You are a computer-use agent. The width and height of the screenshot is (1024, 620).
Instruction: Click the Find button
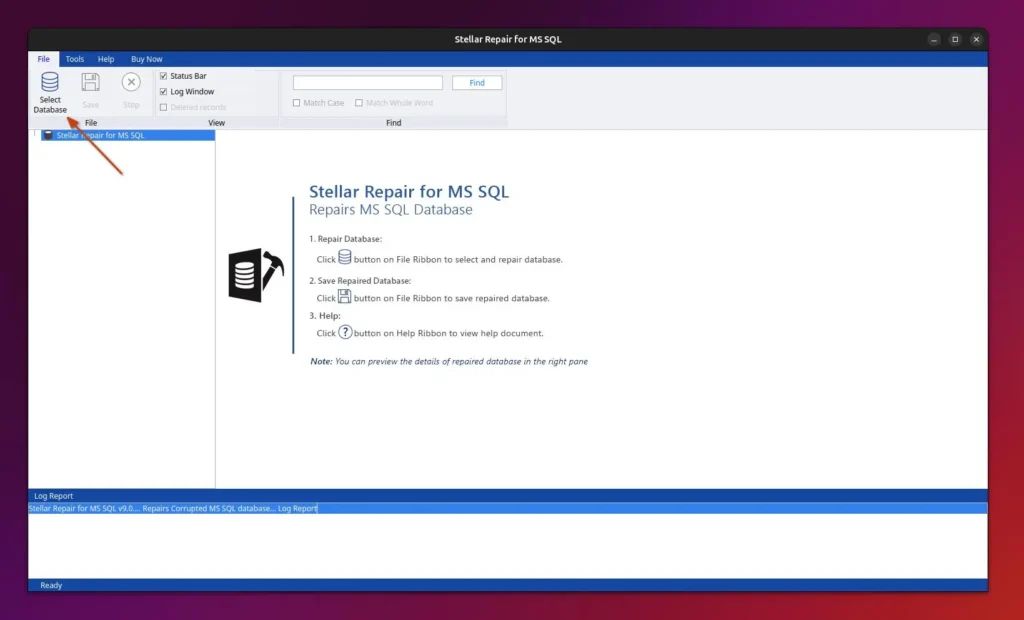(477, 83)
